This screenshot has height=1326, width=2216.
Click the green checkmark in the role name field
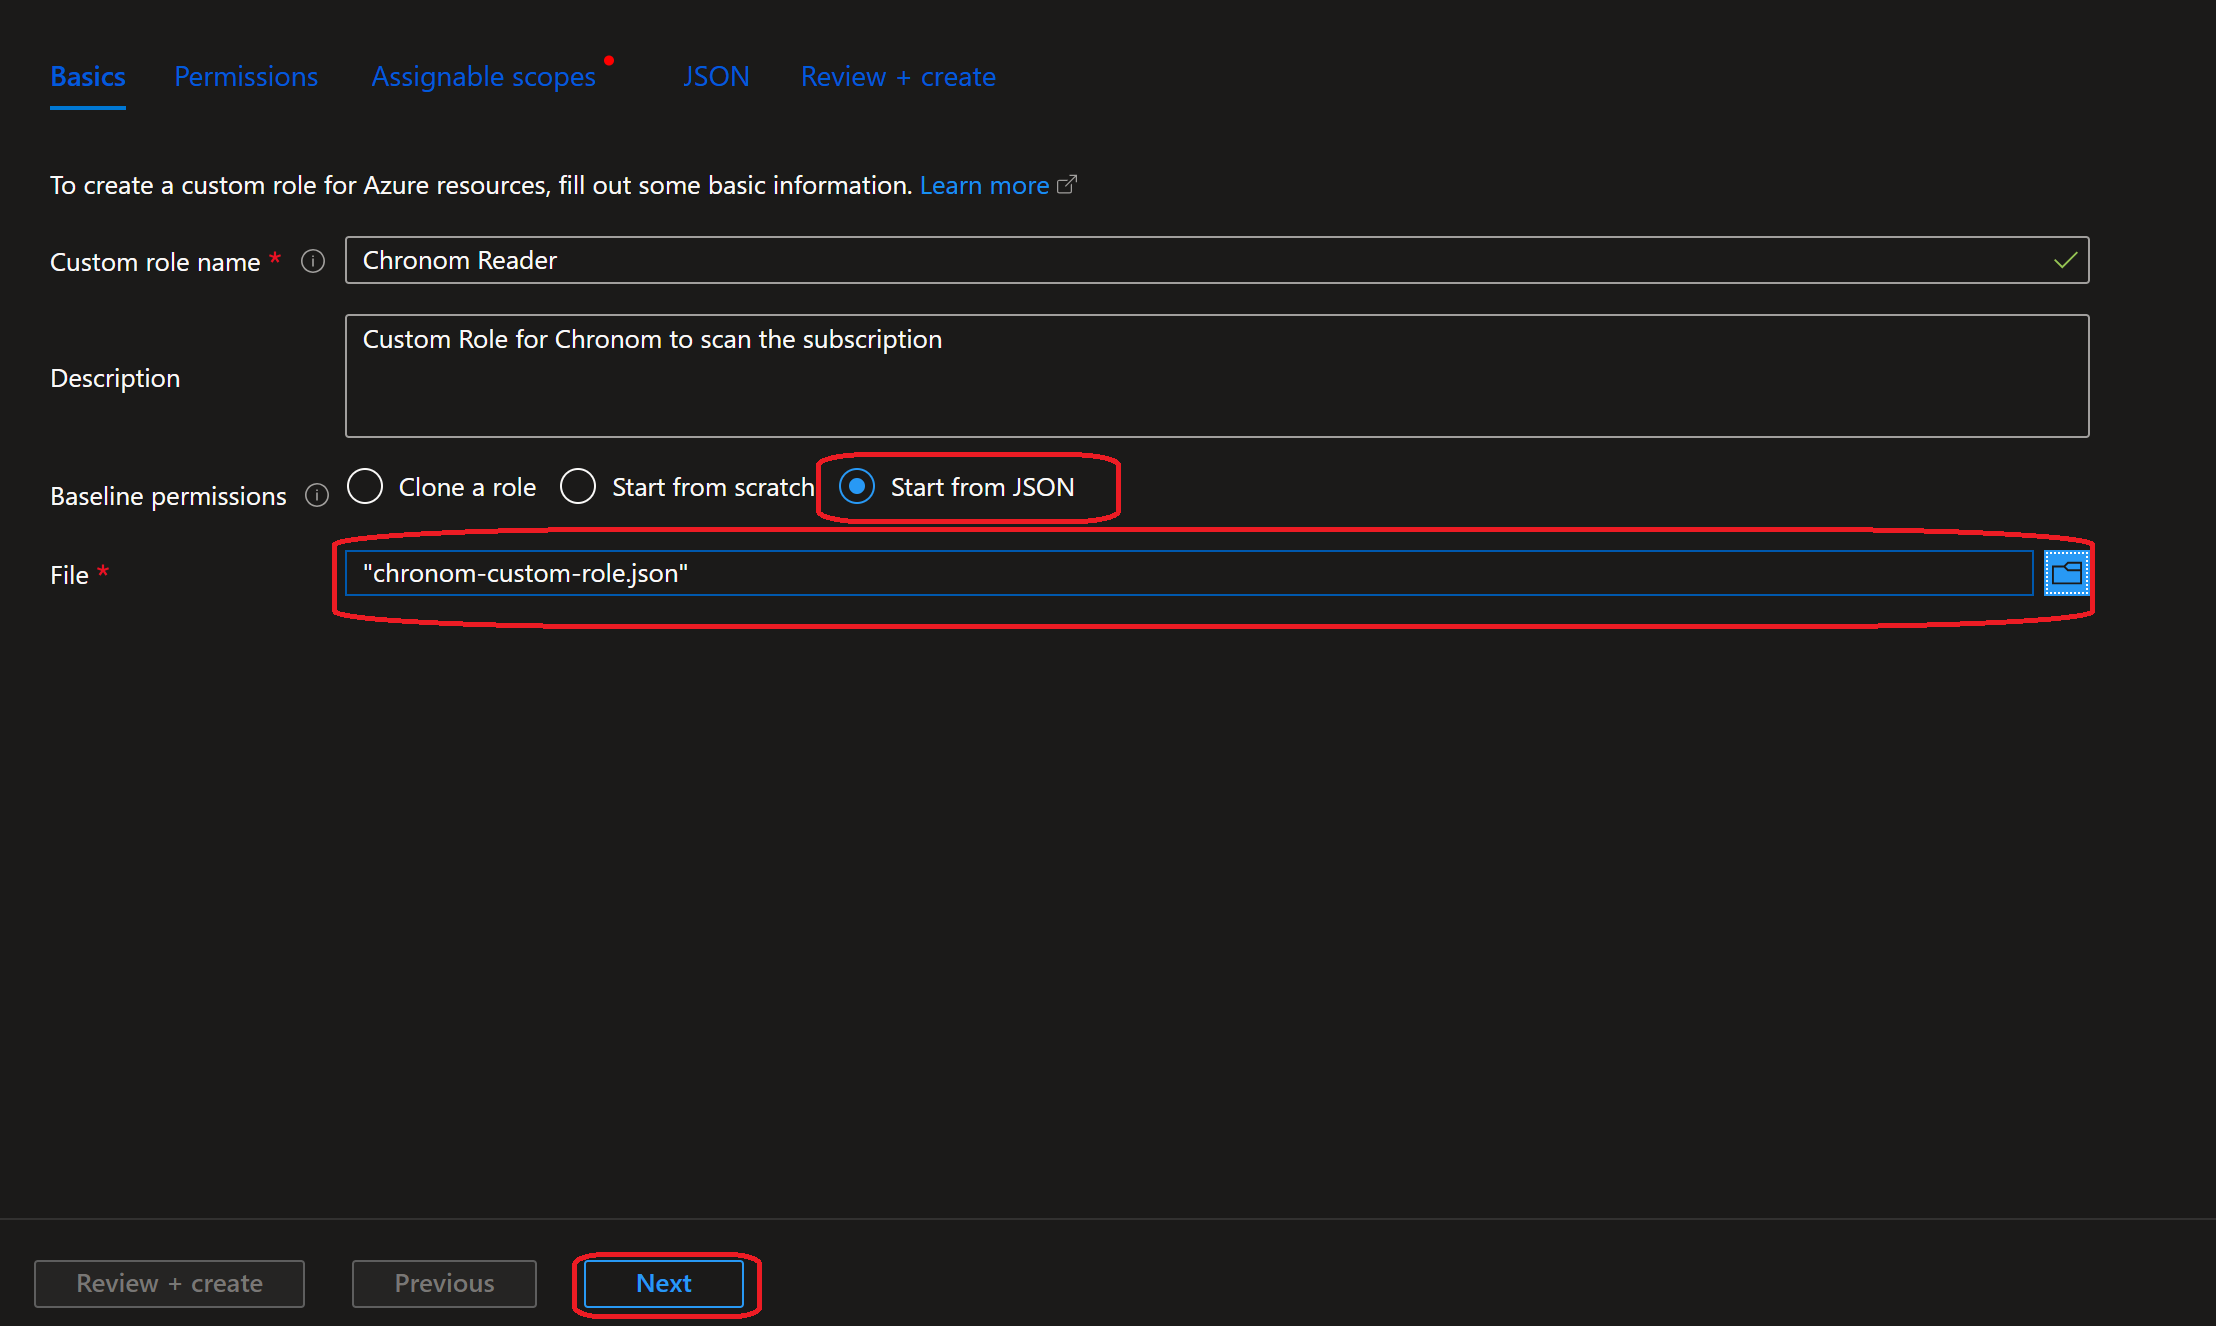coord(2064,260)
